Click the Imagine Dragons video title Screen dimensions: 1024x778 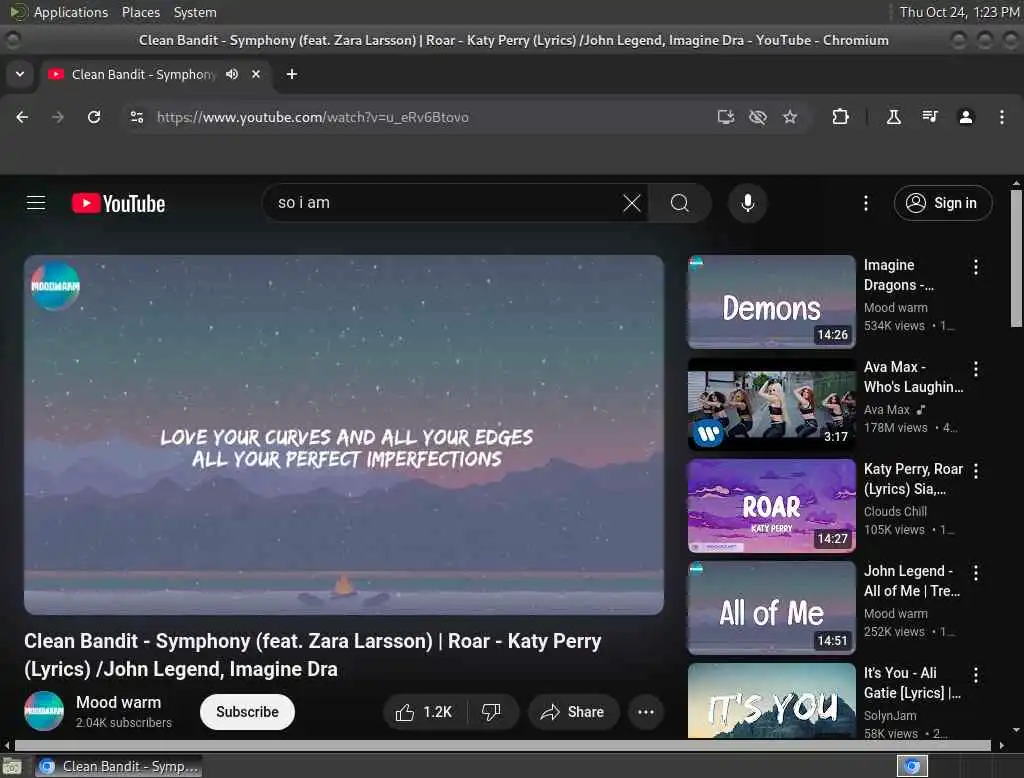coord(899,275)
